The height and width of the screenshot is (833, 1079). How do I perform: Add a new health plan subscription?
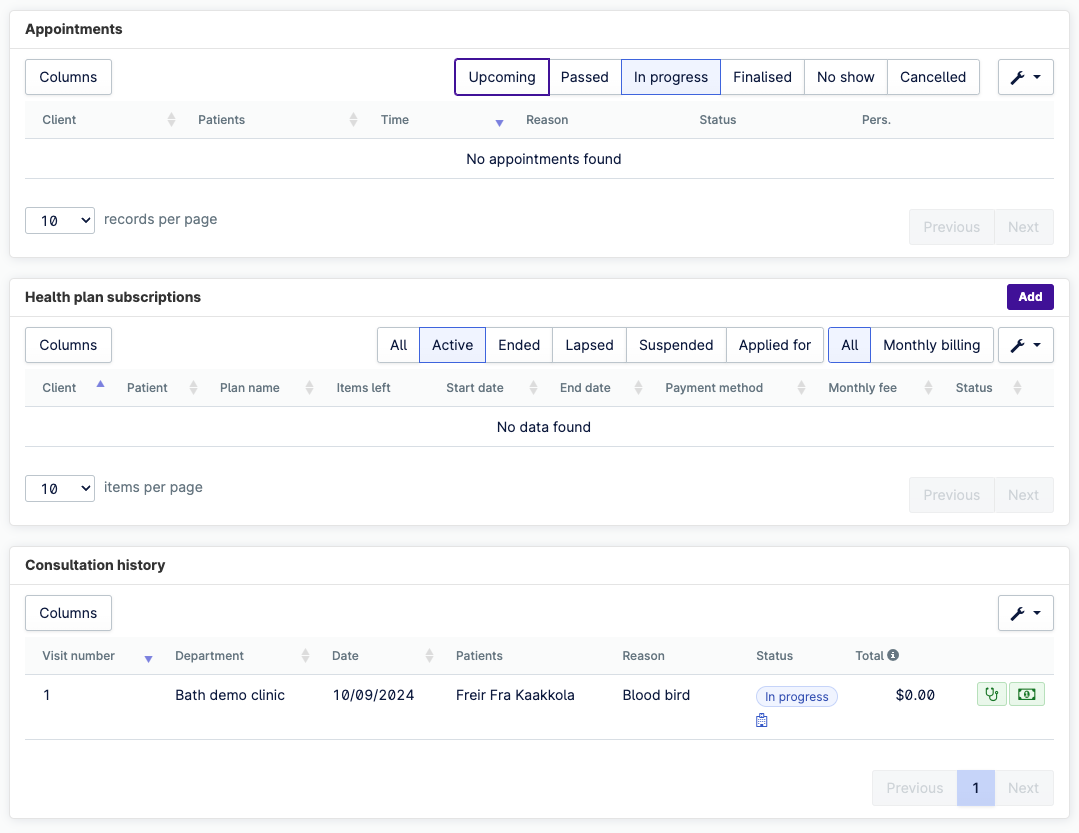pyautogui.click(x=1030, y=297)
